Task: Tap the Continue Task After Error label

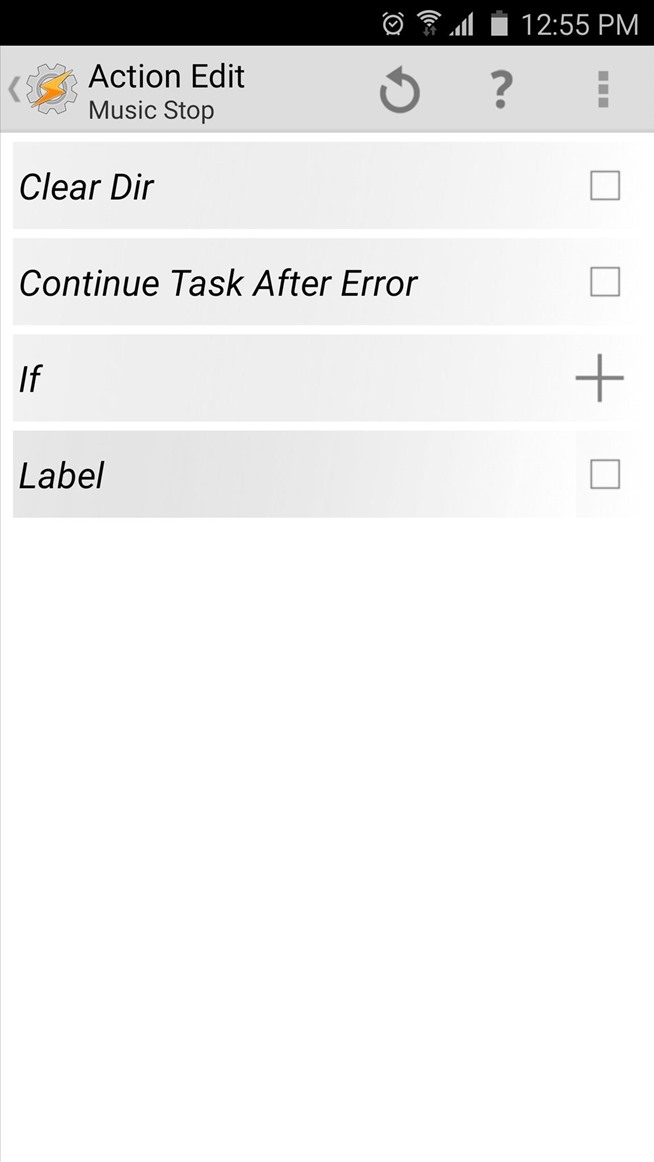Action: tap(218, 284)
